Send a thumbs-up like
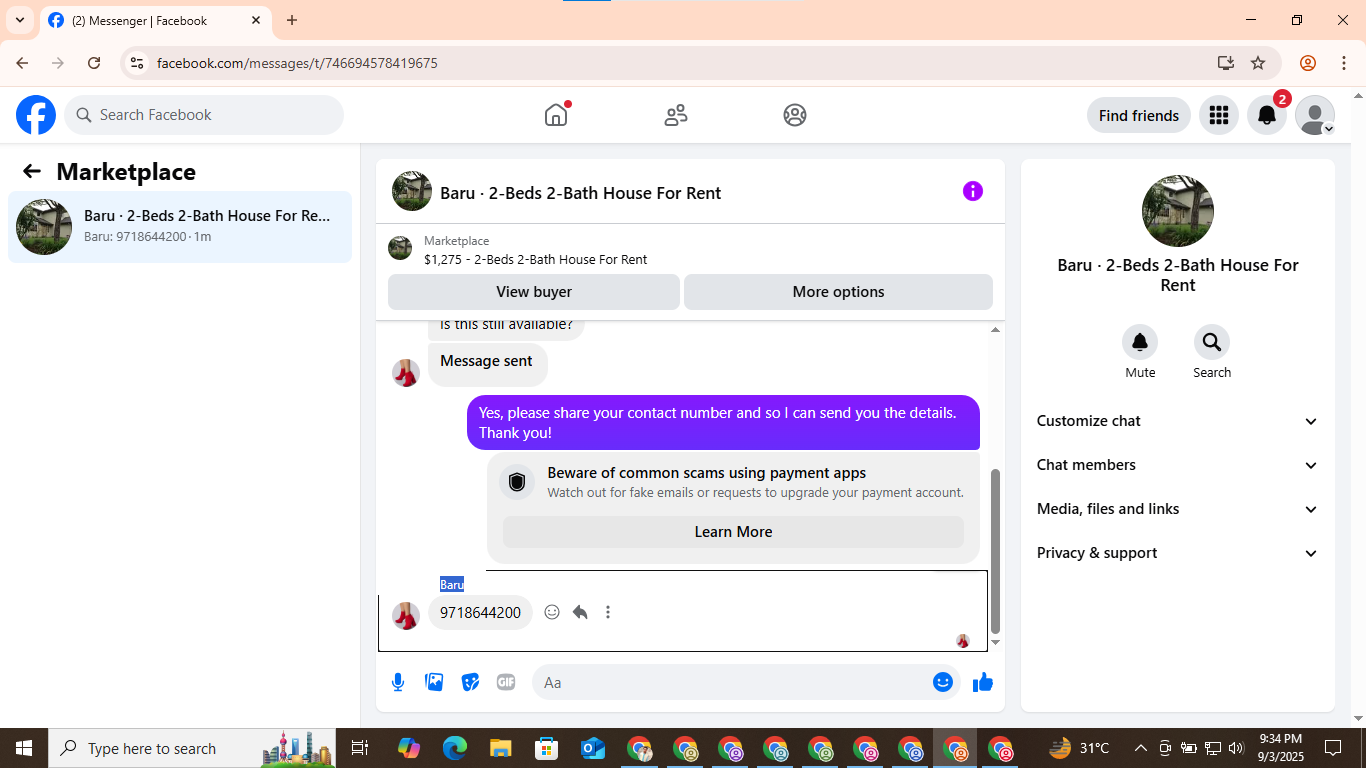The image size is (1366, 768). pyautogui.click(x=983, y=682)
